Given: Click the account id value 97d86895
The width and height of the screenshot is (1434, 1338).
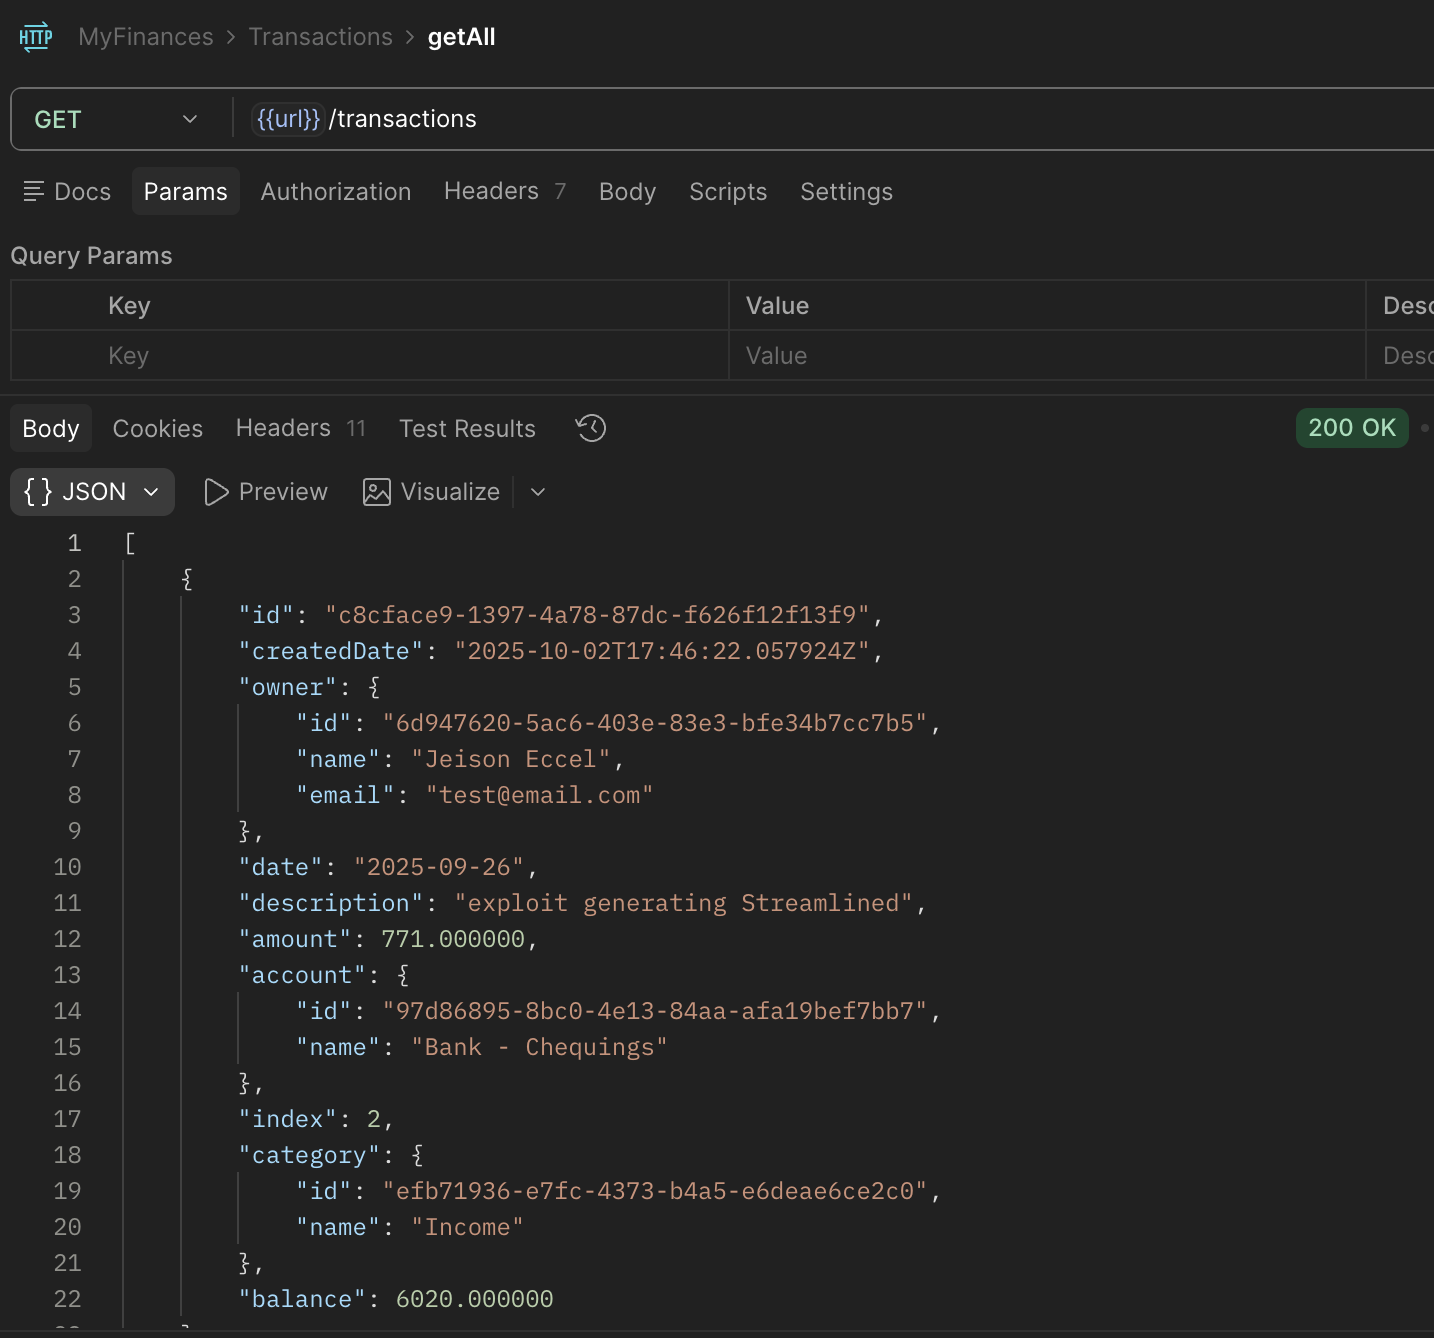Looking at the screenshot, I should 655,1011.
